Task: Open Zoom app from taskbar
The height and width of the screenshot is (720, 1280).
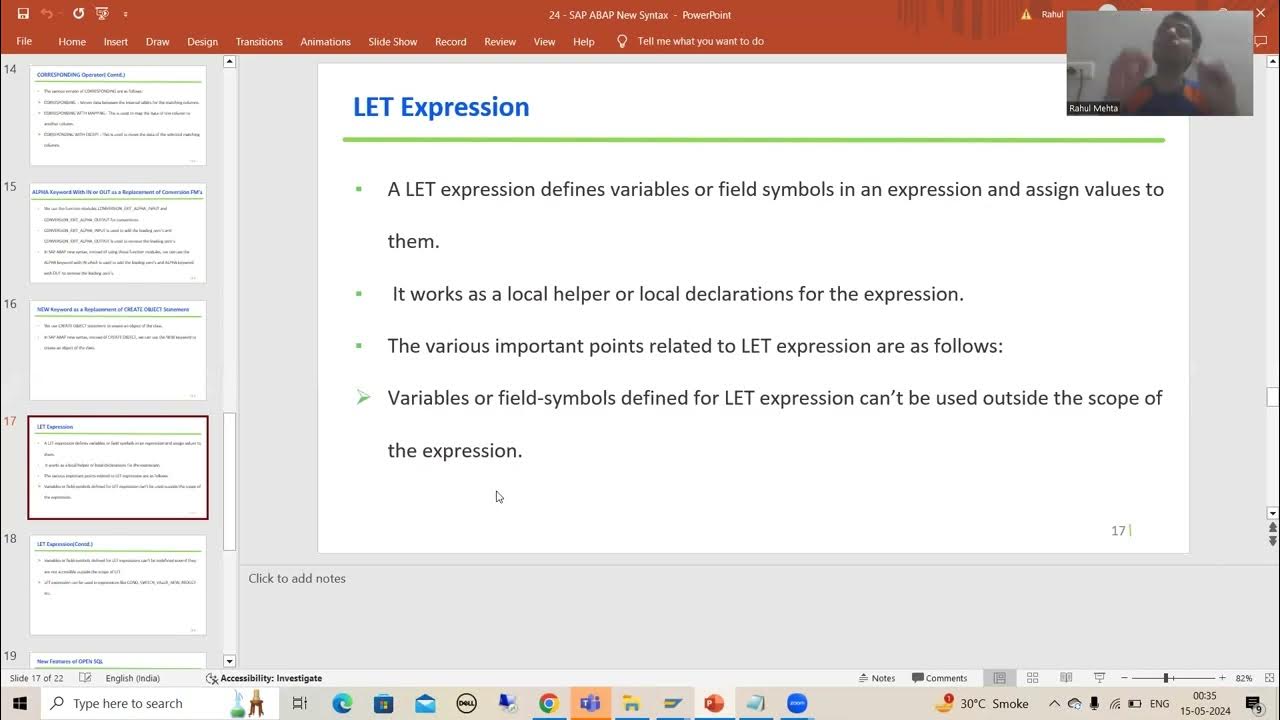Action: [797, 704]
